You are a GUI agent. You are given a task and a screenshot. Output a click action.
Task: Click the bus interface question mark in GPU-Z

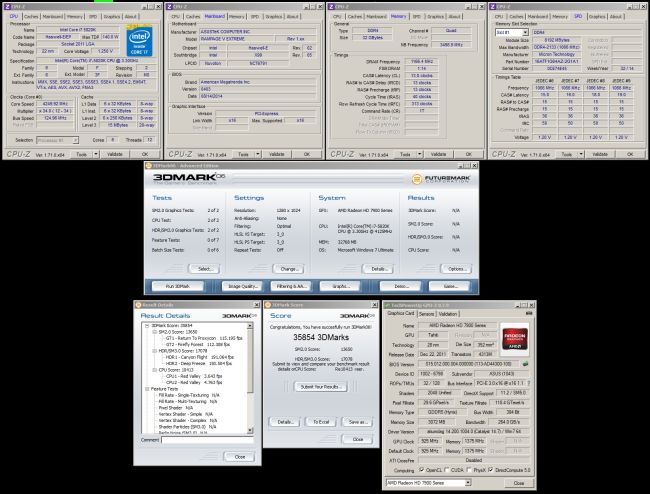coord(529,383)
